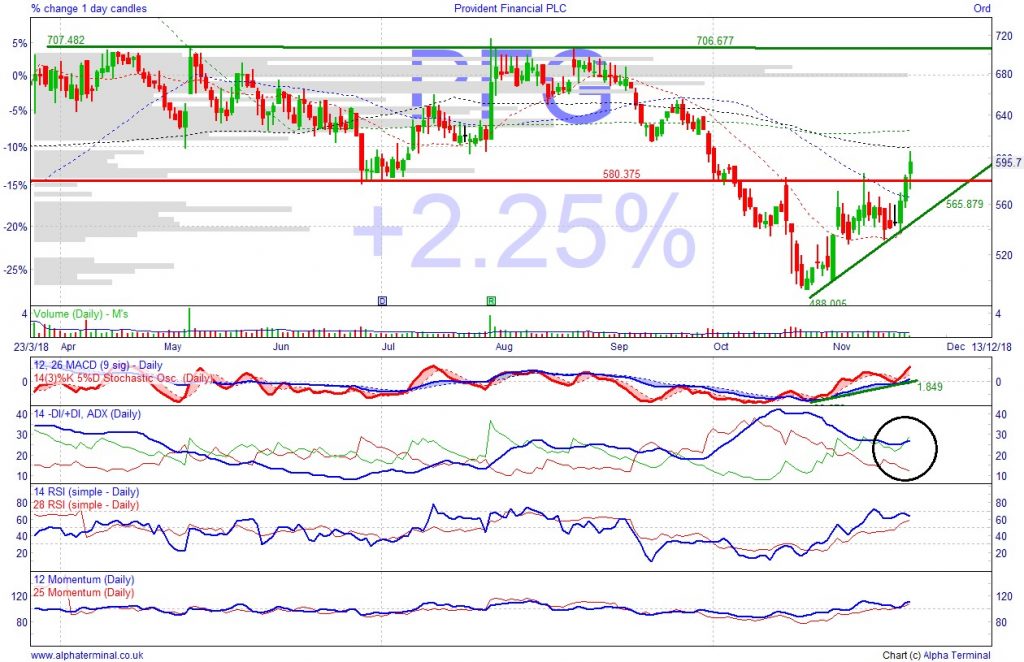Select the 'Sep' month label on time axis

619,347
